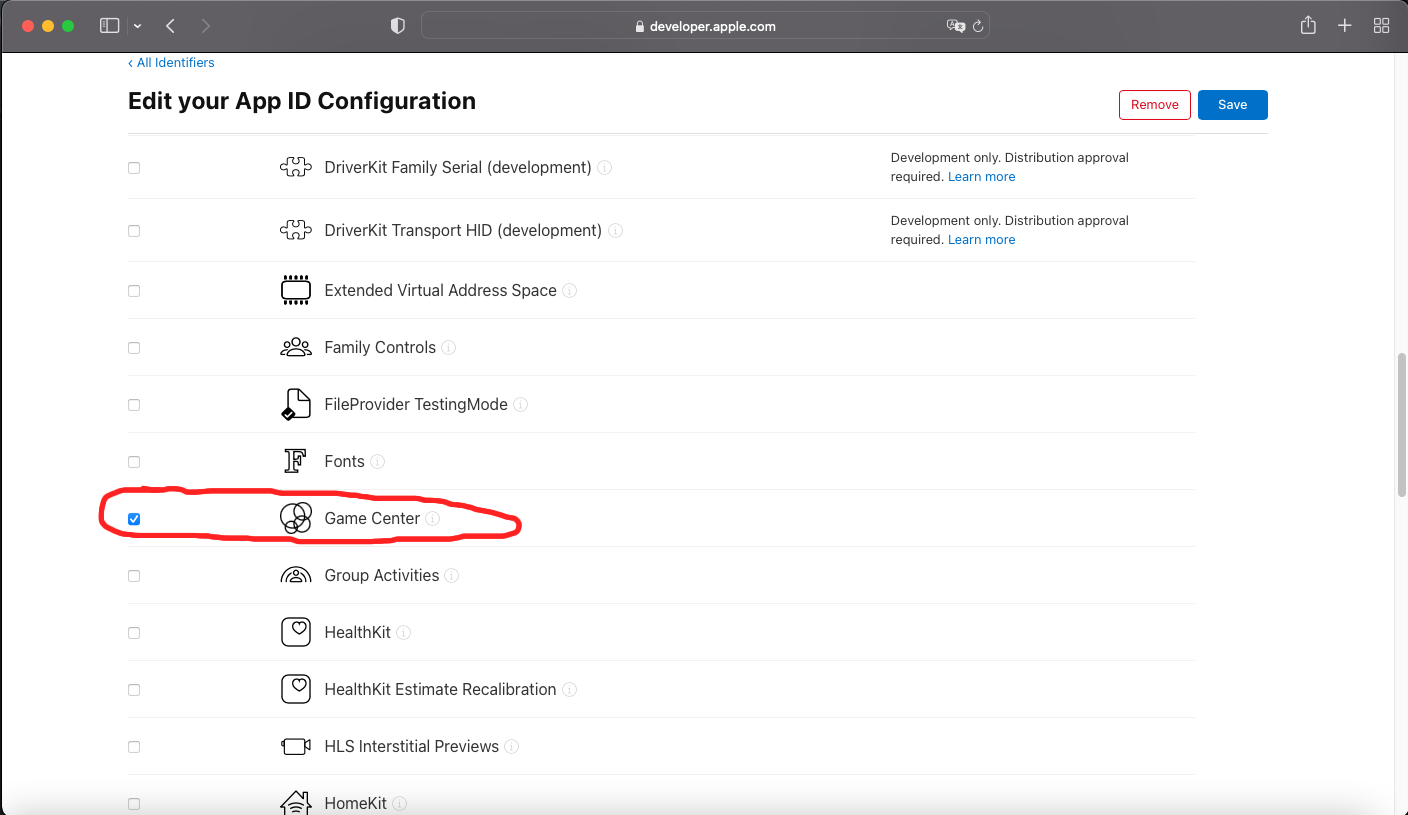Go back to All Identifiers
Screen dimensions: 1408x815
click(x=171, y=62)
